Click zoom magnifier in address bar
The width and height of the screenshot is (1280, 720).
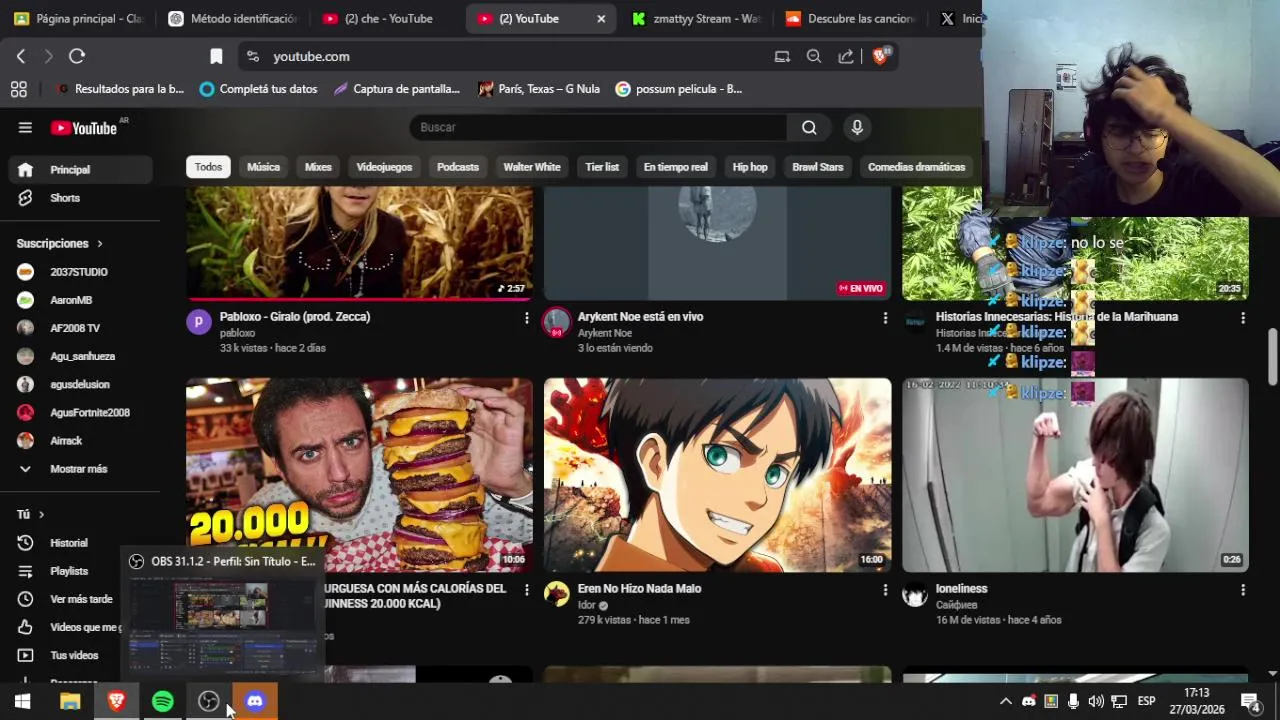click(814, 56)
